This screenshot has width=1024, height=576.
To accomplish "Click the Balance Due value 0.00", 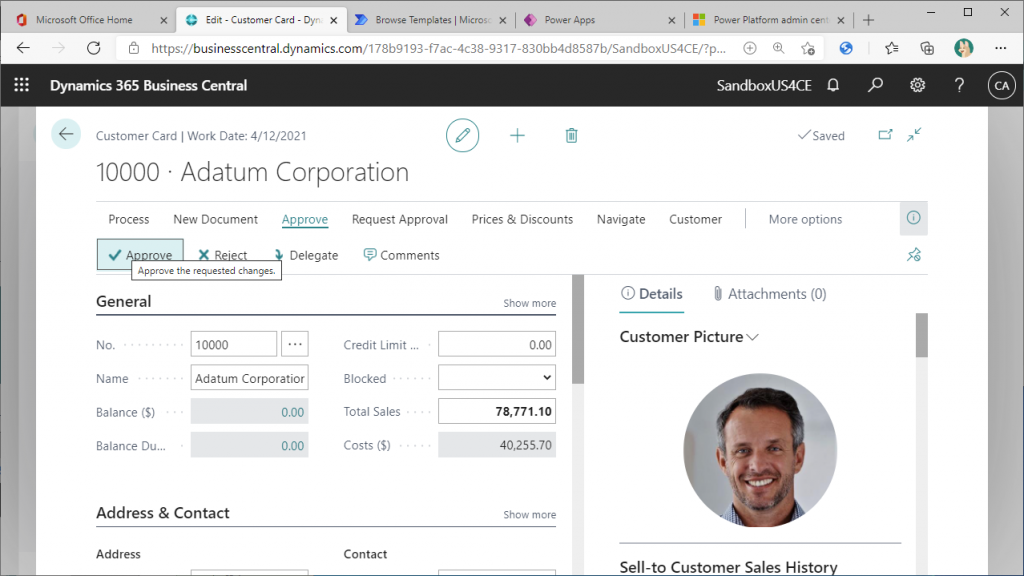I will coord(293,445).
